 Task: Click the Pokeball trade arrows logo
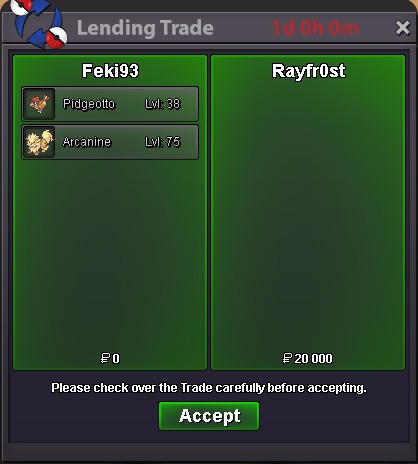(x=38, y=24)
